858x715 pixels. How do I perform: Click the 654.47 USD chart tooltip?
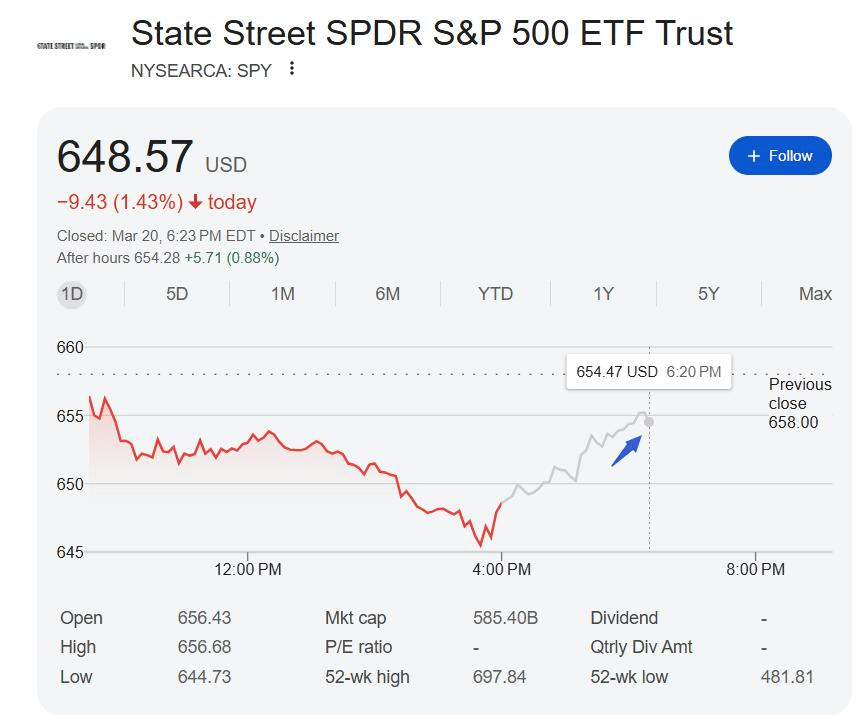[648, 371]
